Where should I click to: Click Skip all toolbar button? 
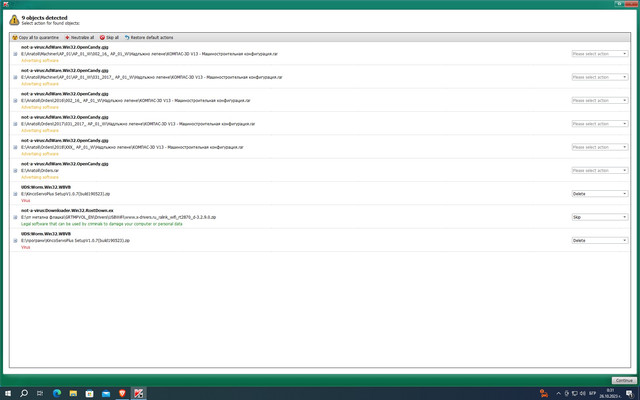[x=109, y=38]
